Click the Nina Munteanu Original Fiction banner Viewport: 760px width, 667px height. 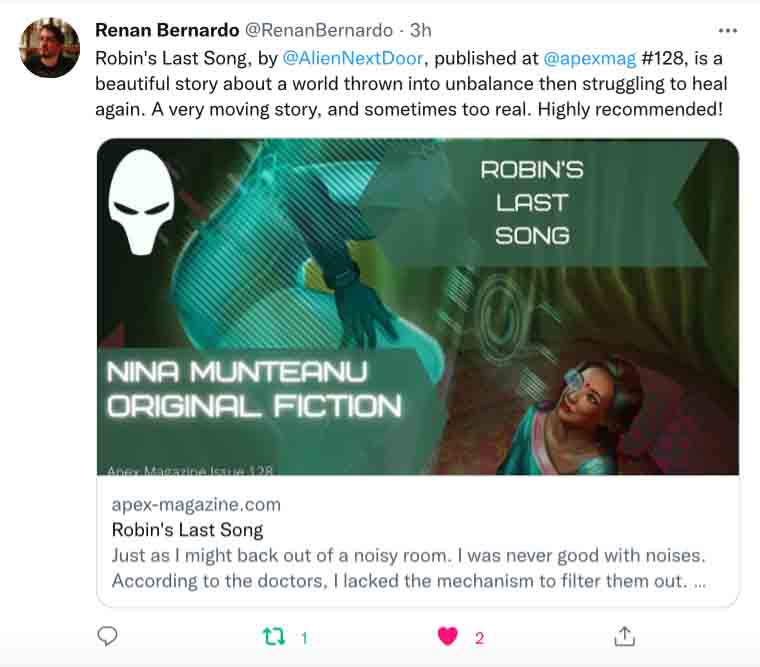254,390
